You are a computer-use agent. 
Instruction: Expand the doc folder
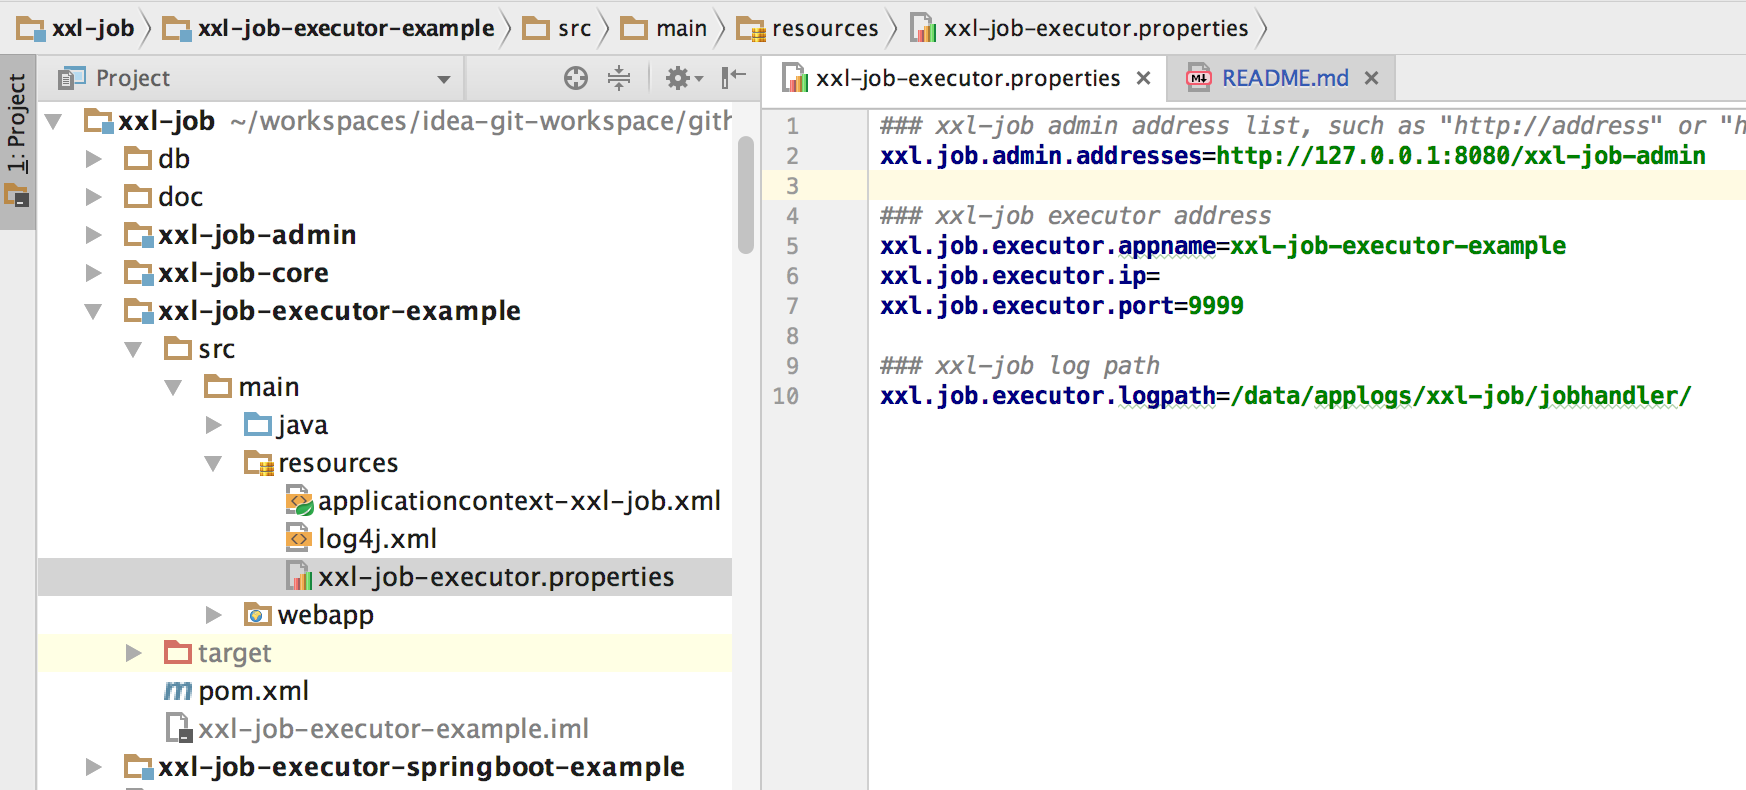pyautogui.click(x=93, y=197)
